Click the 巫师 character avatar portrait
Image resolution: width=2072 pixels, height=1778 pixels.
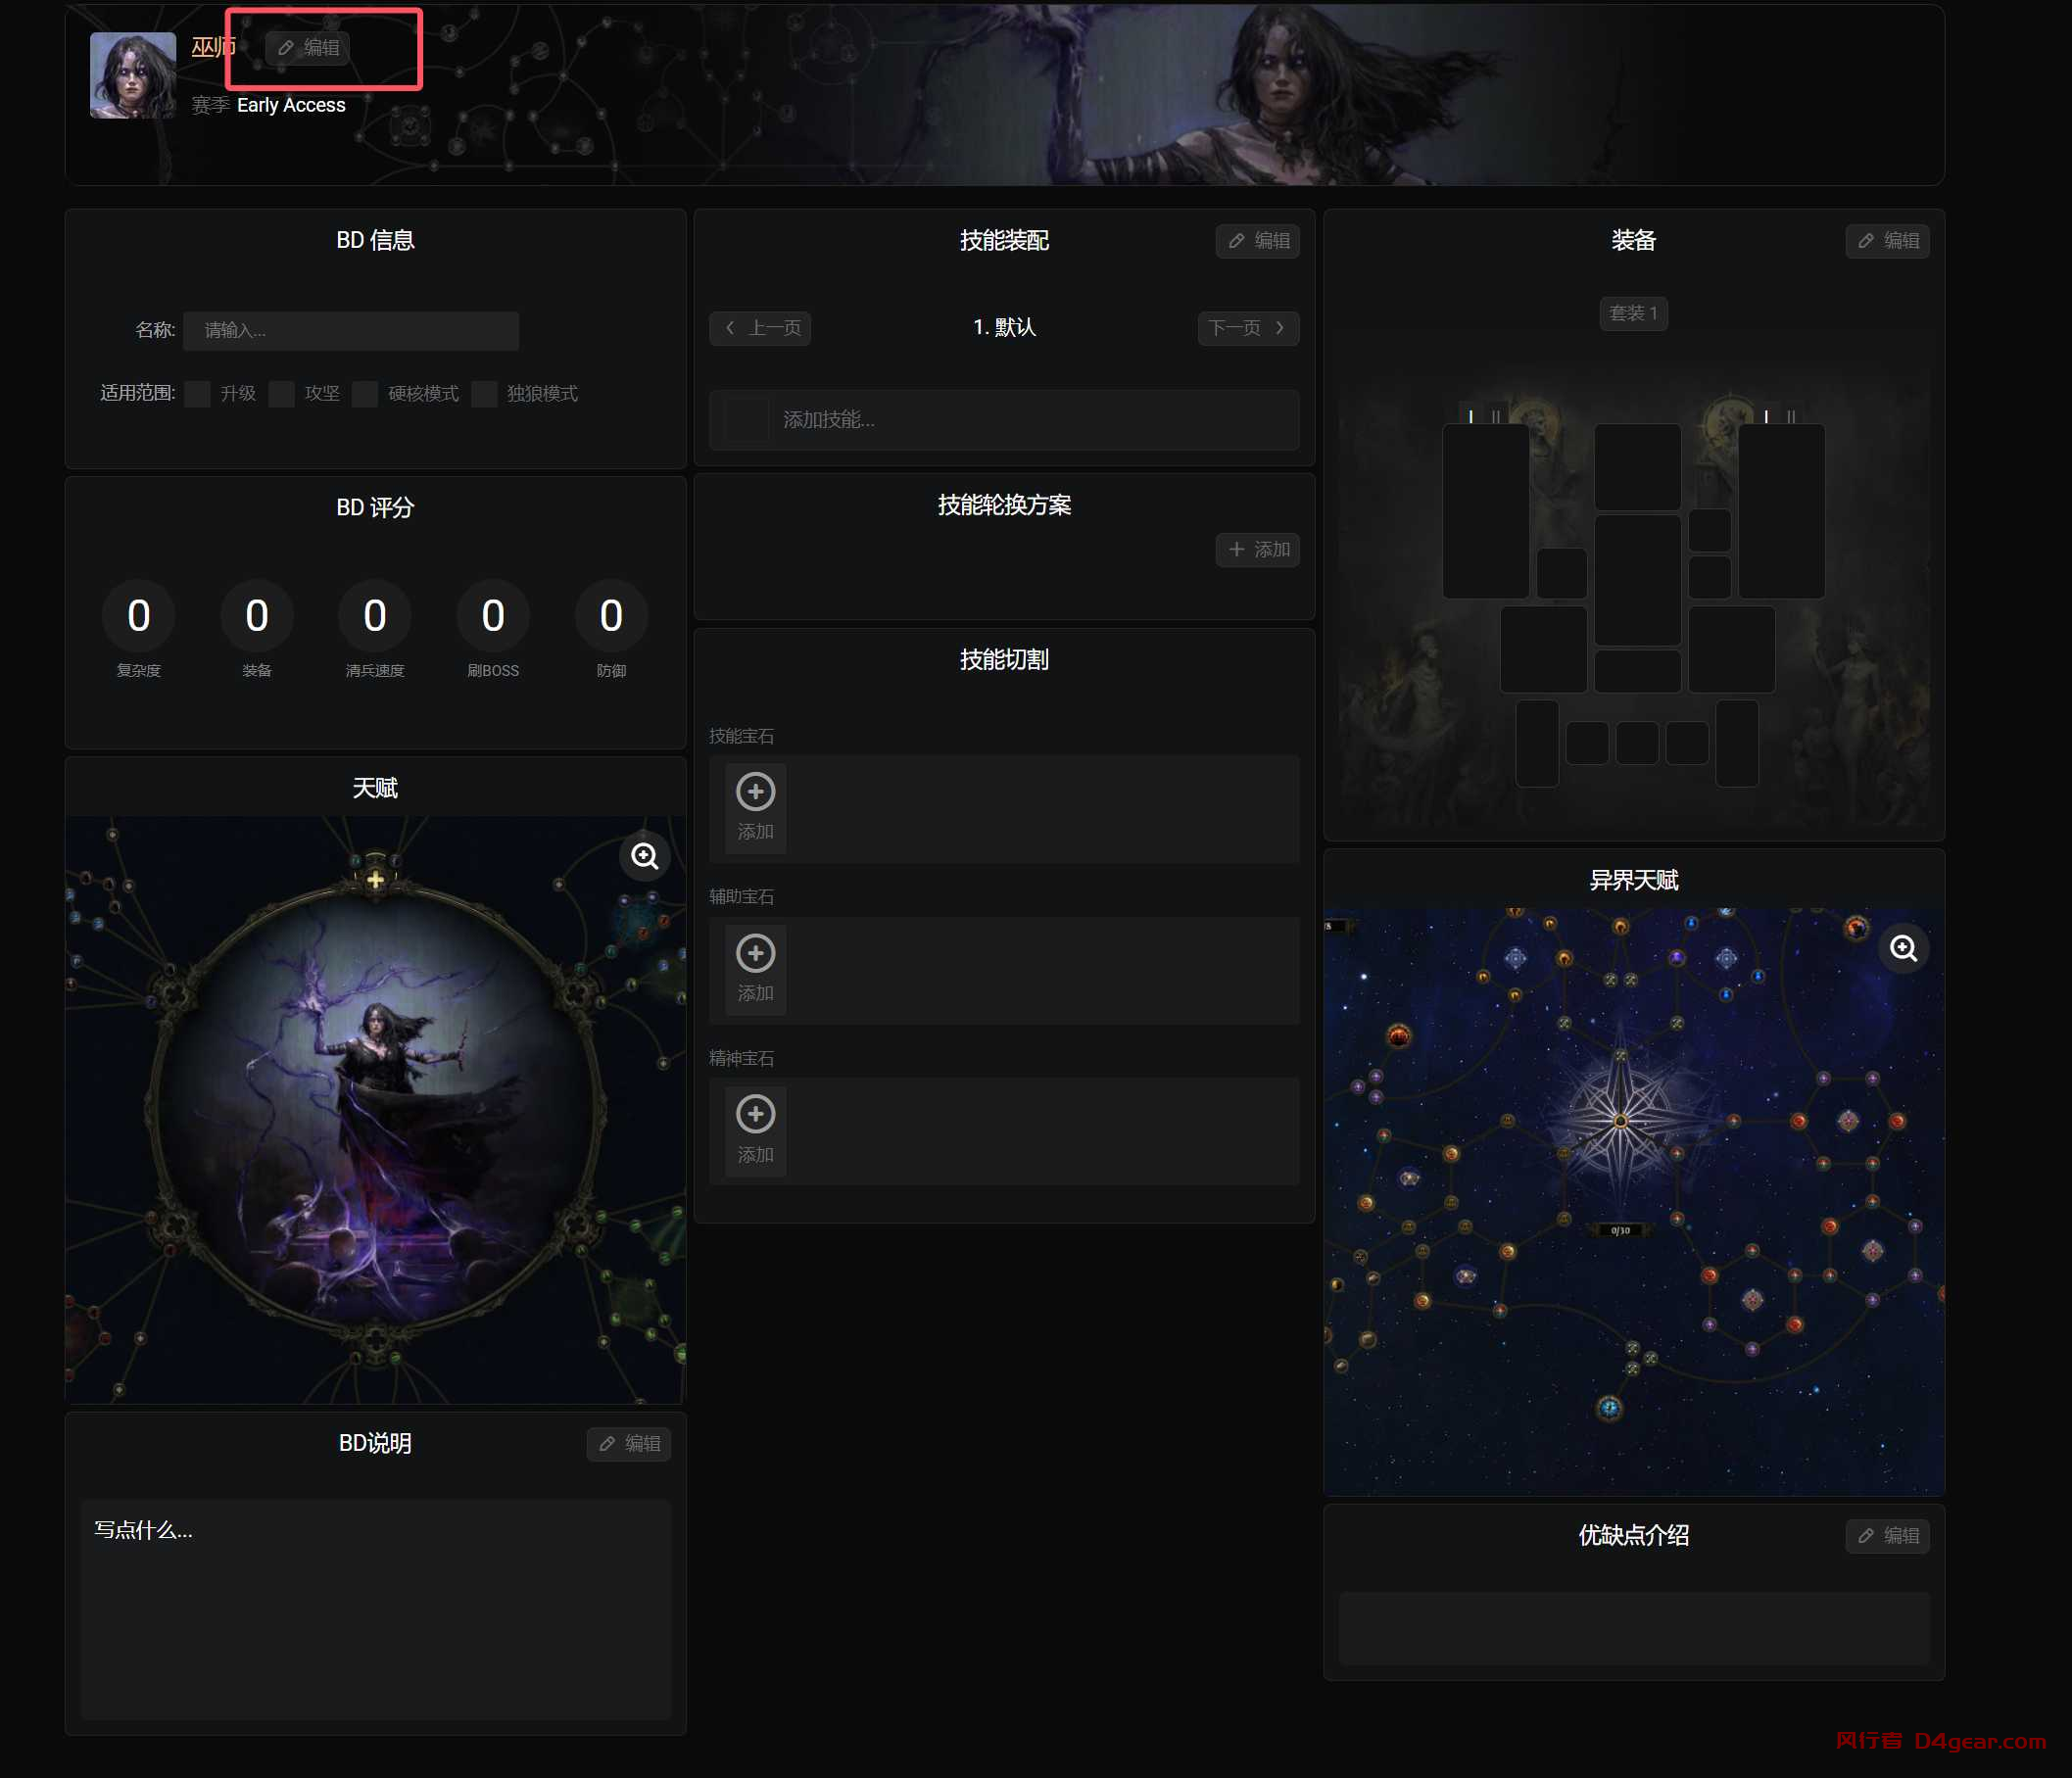pyautogui.click(x=133, y=75)
